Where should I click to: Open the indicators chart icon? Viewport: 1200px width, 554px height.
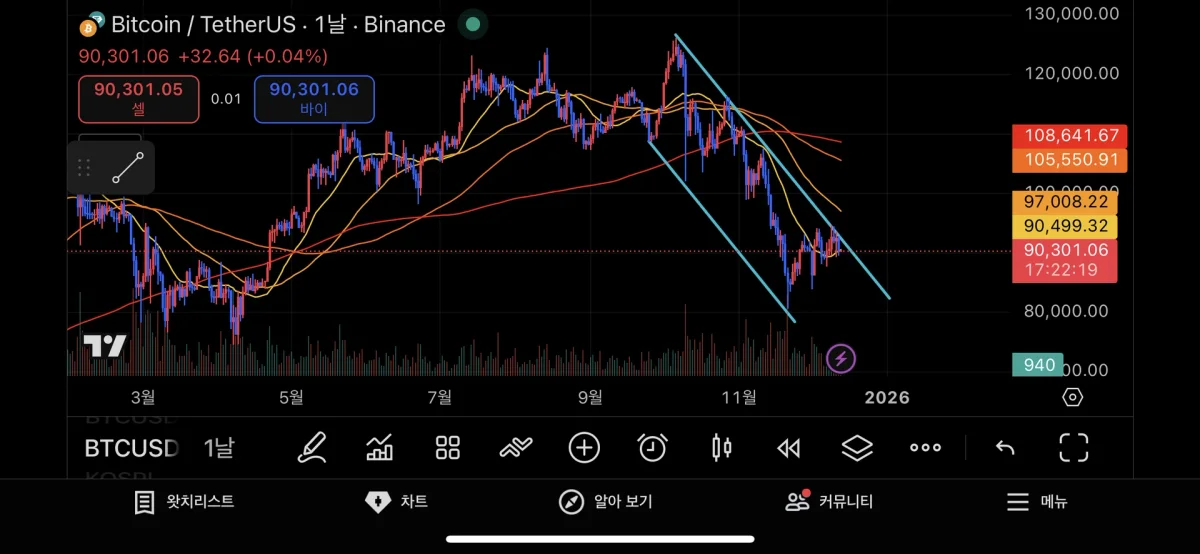[380, 447]
